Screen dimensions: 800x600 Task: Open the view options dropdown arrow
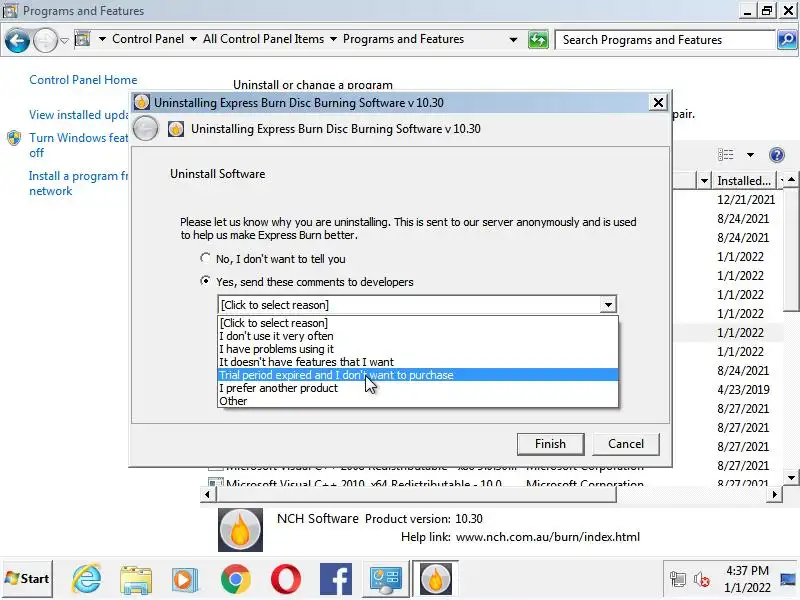pos(750,155)
